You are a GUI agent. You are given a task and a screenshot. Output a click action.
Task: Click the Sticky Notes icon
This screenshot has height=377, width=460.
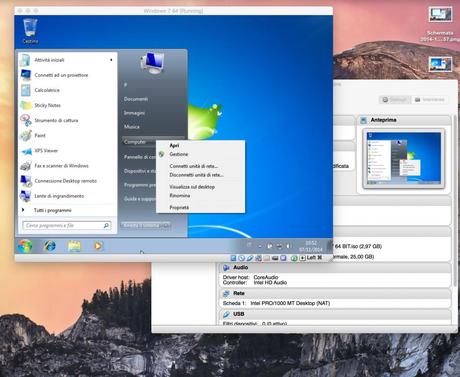(26, 105)
